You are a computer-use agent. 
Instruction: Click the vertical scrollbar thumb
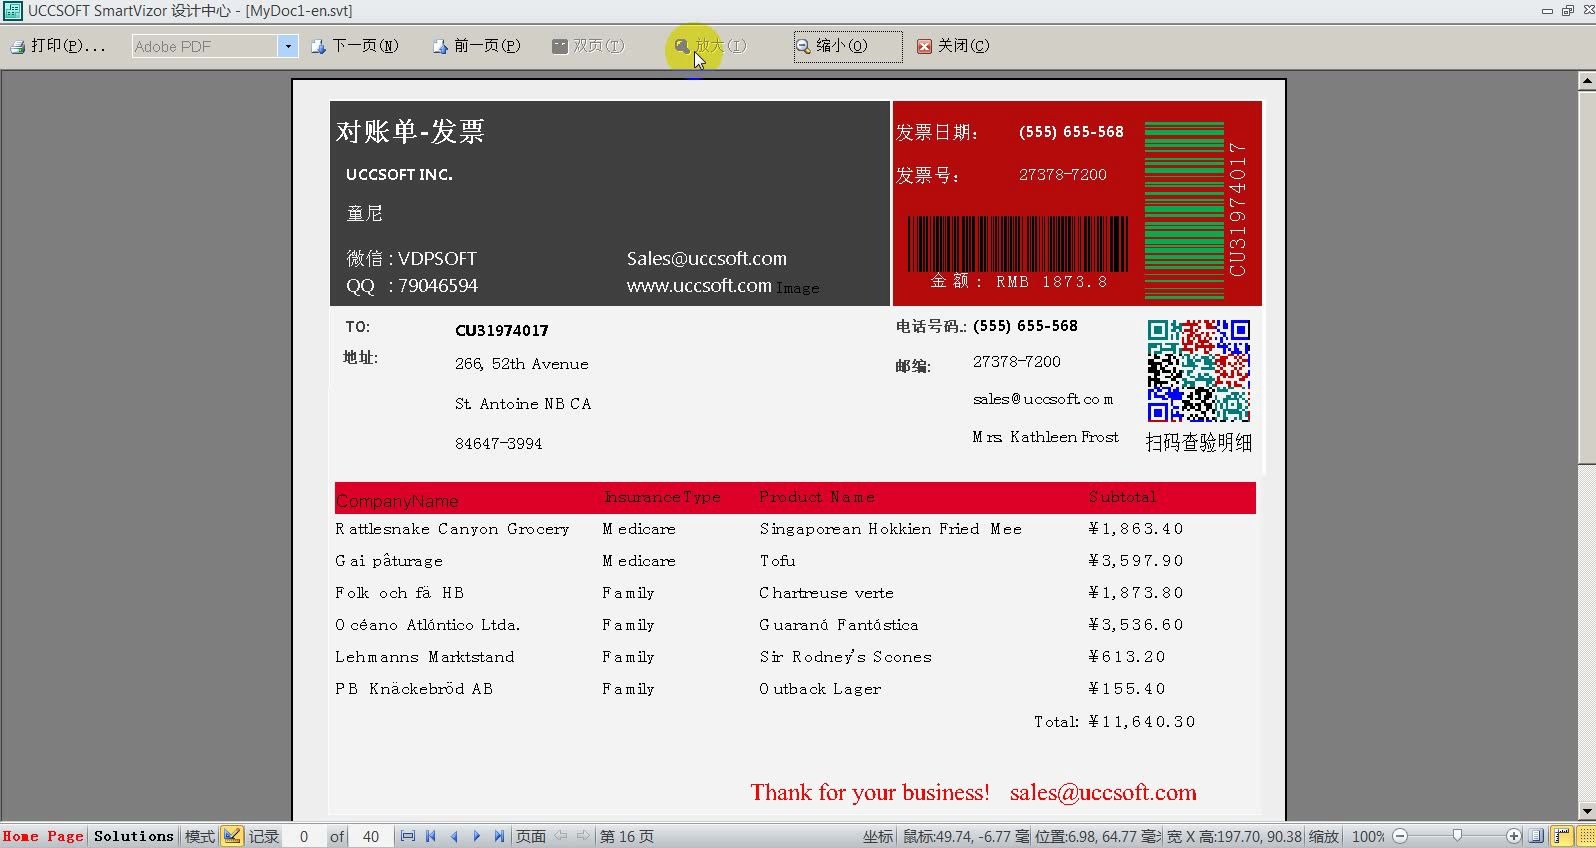[1587, 277]
